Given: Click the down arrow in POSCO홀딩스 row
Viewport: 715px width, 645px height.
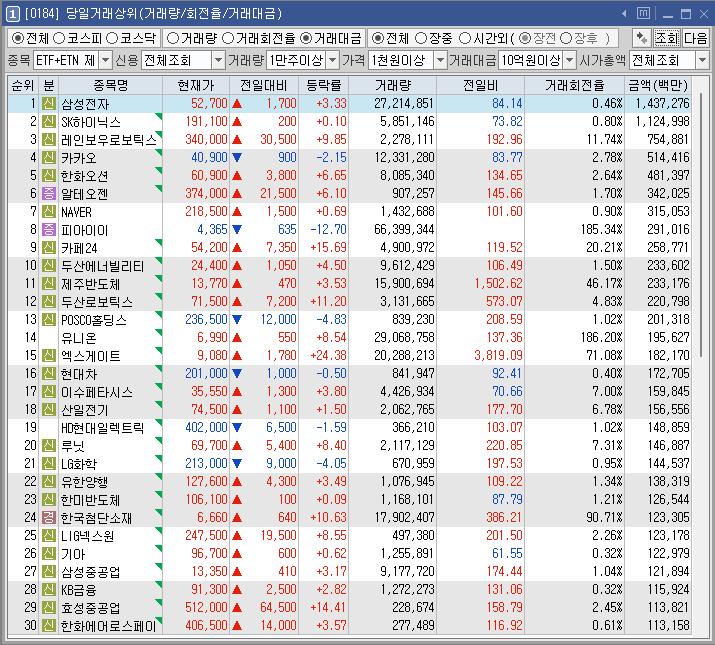Looking at the screenshot, I should [x=237, y=319].
